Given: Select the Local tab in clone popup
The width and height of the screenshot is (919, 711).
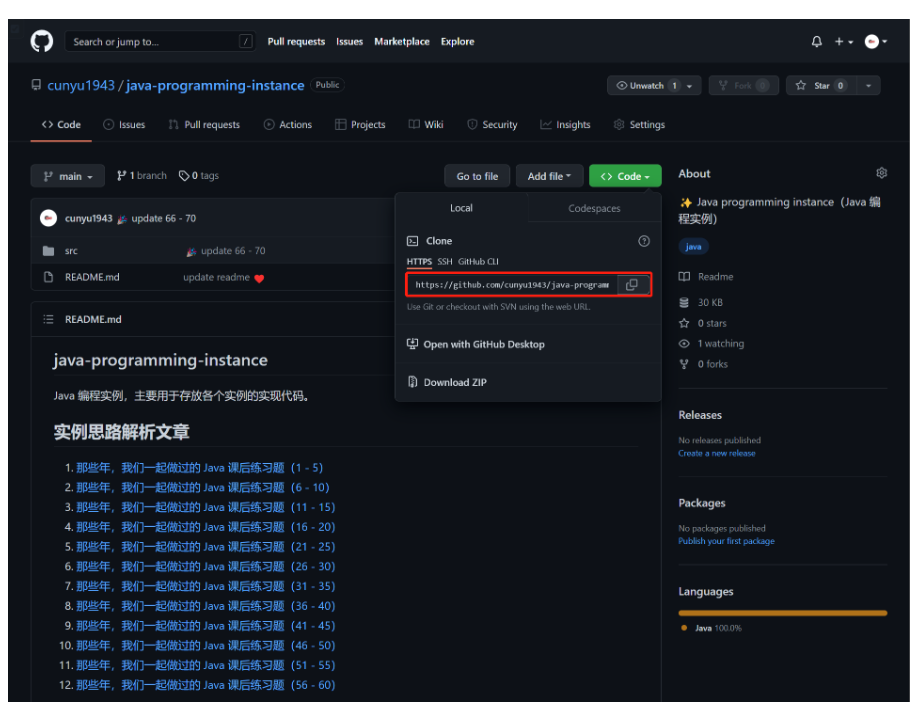Looking at the screenshot, I should click(x=461, y=208).
